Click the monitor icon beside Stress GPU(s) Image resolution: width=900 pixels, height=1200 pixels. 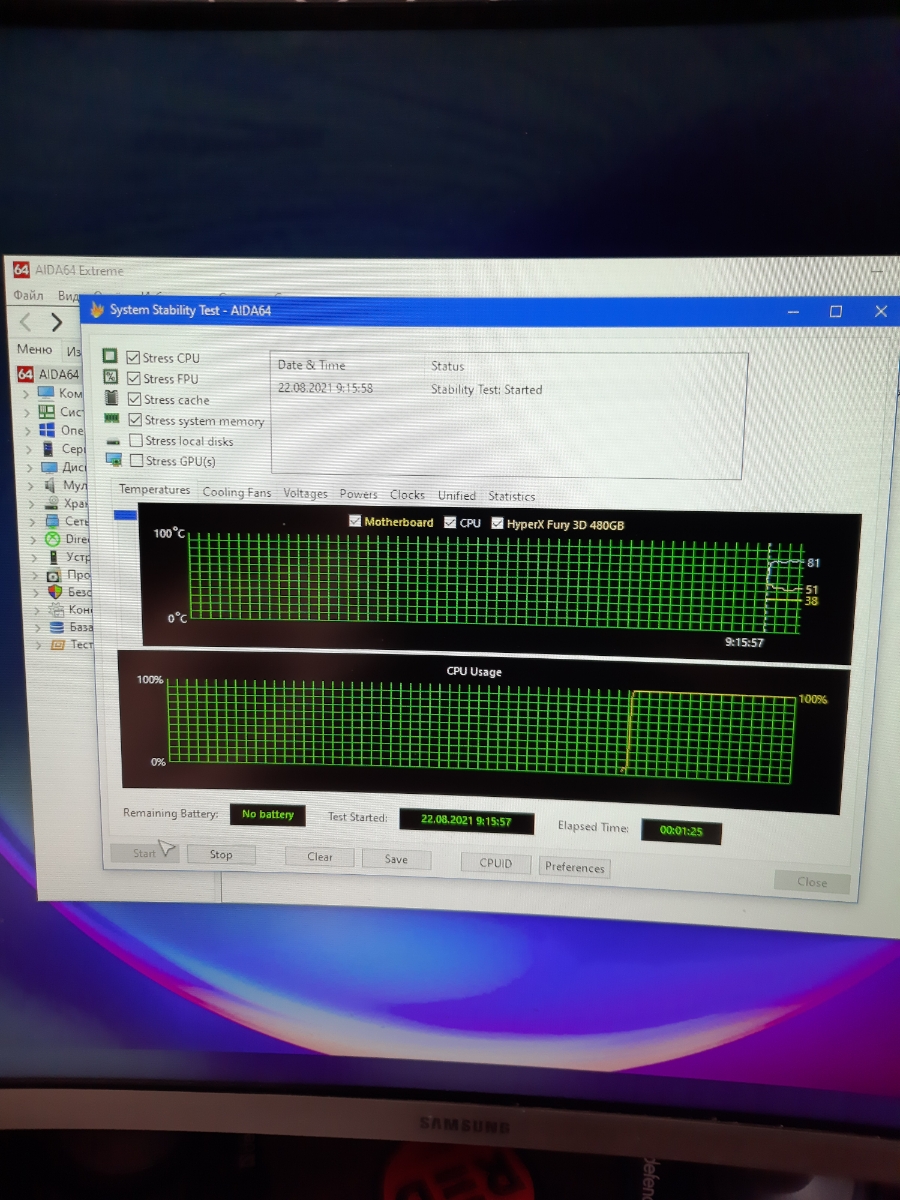tap(114, 460)
